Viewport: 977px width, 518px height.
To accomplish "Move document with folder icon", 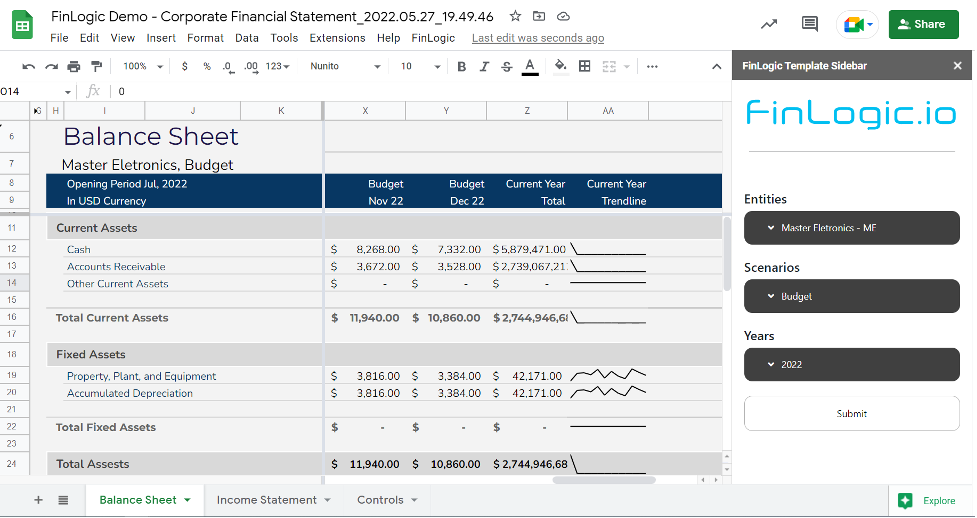I will pyautogui.click(x=539, y=16).
